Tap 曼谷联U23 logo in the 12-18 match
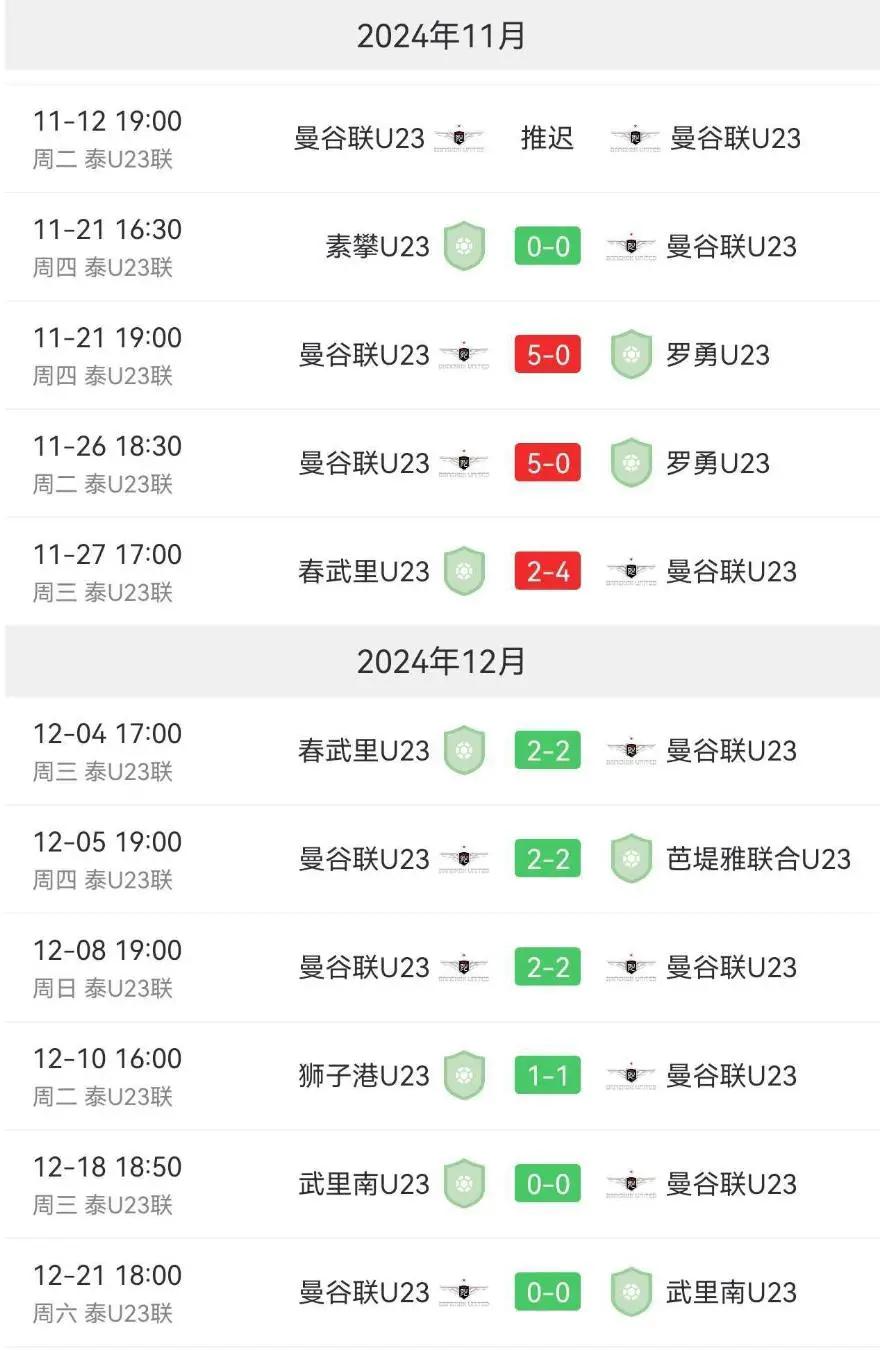This screenshot has width=895, height=1350. point(631,1184)
